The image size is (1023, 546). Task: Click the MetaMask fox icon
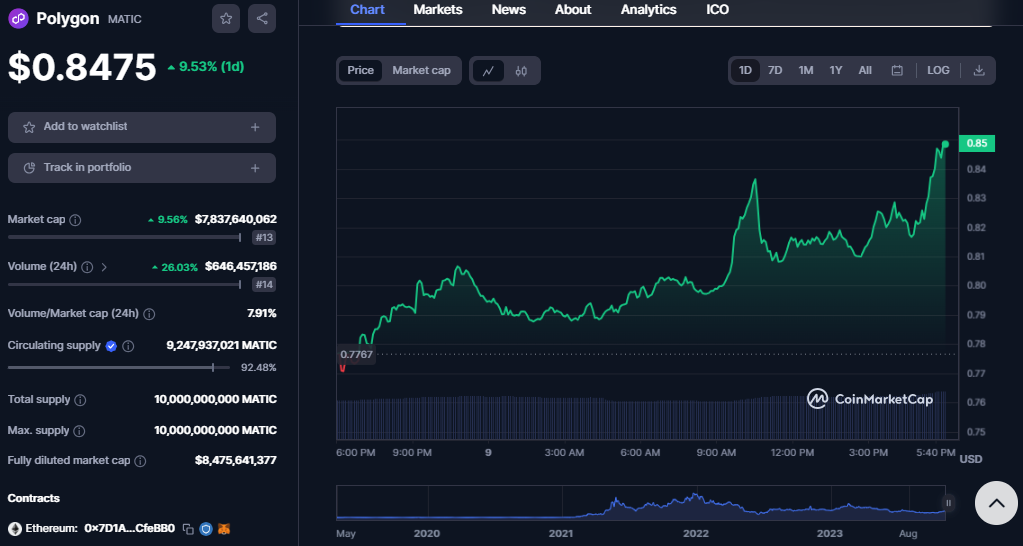pyautogui.click(x=224, y=528)
